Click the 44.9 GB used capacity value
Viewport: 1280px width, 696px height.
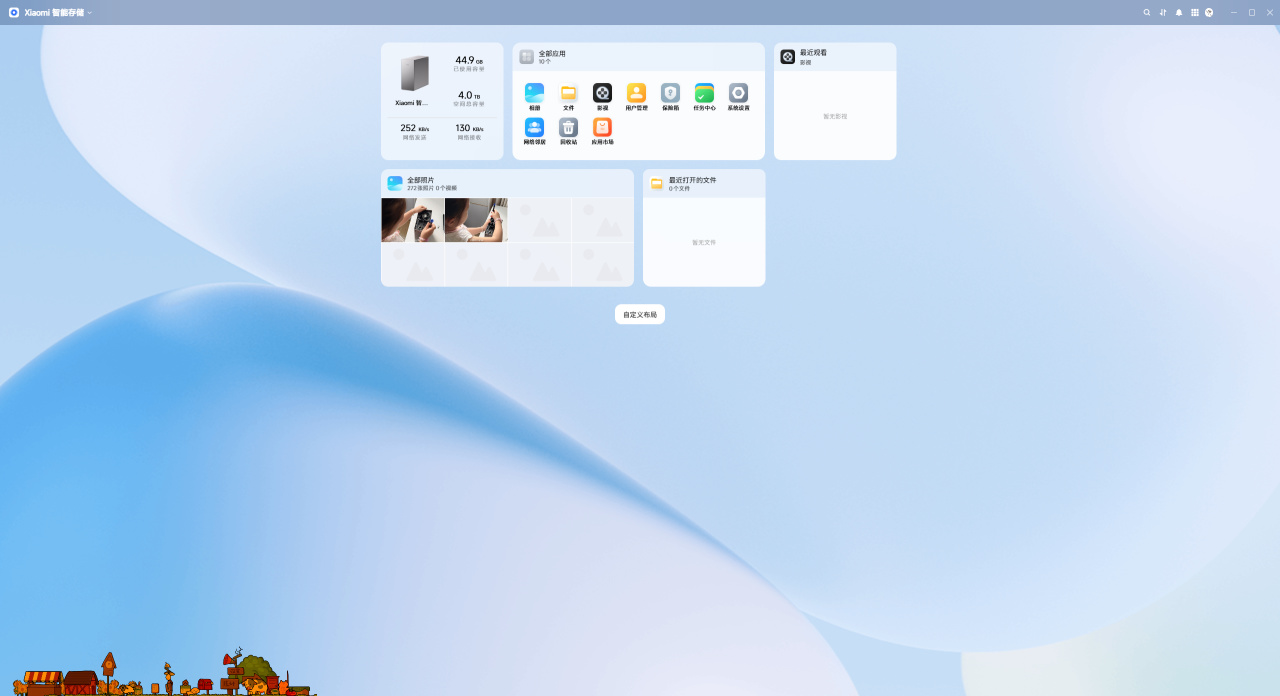pos(469,60)
